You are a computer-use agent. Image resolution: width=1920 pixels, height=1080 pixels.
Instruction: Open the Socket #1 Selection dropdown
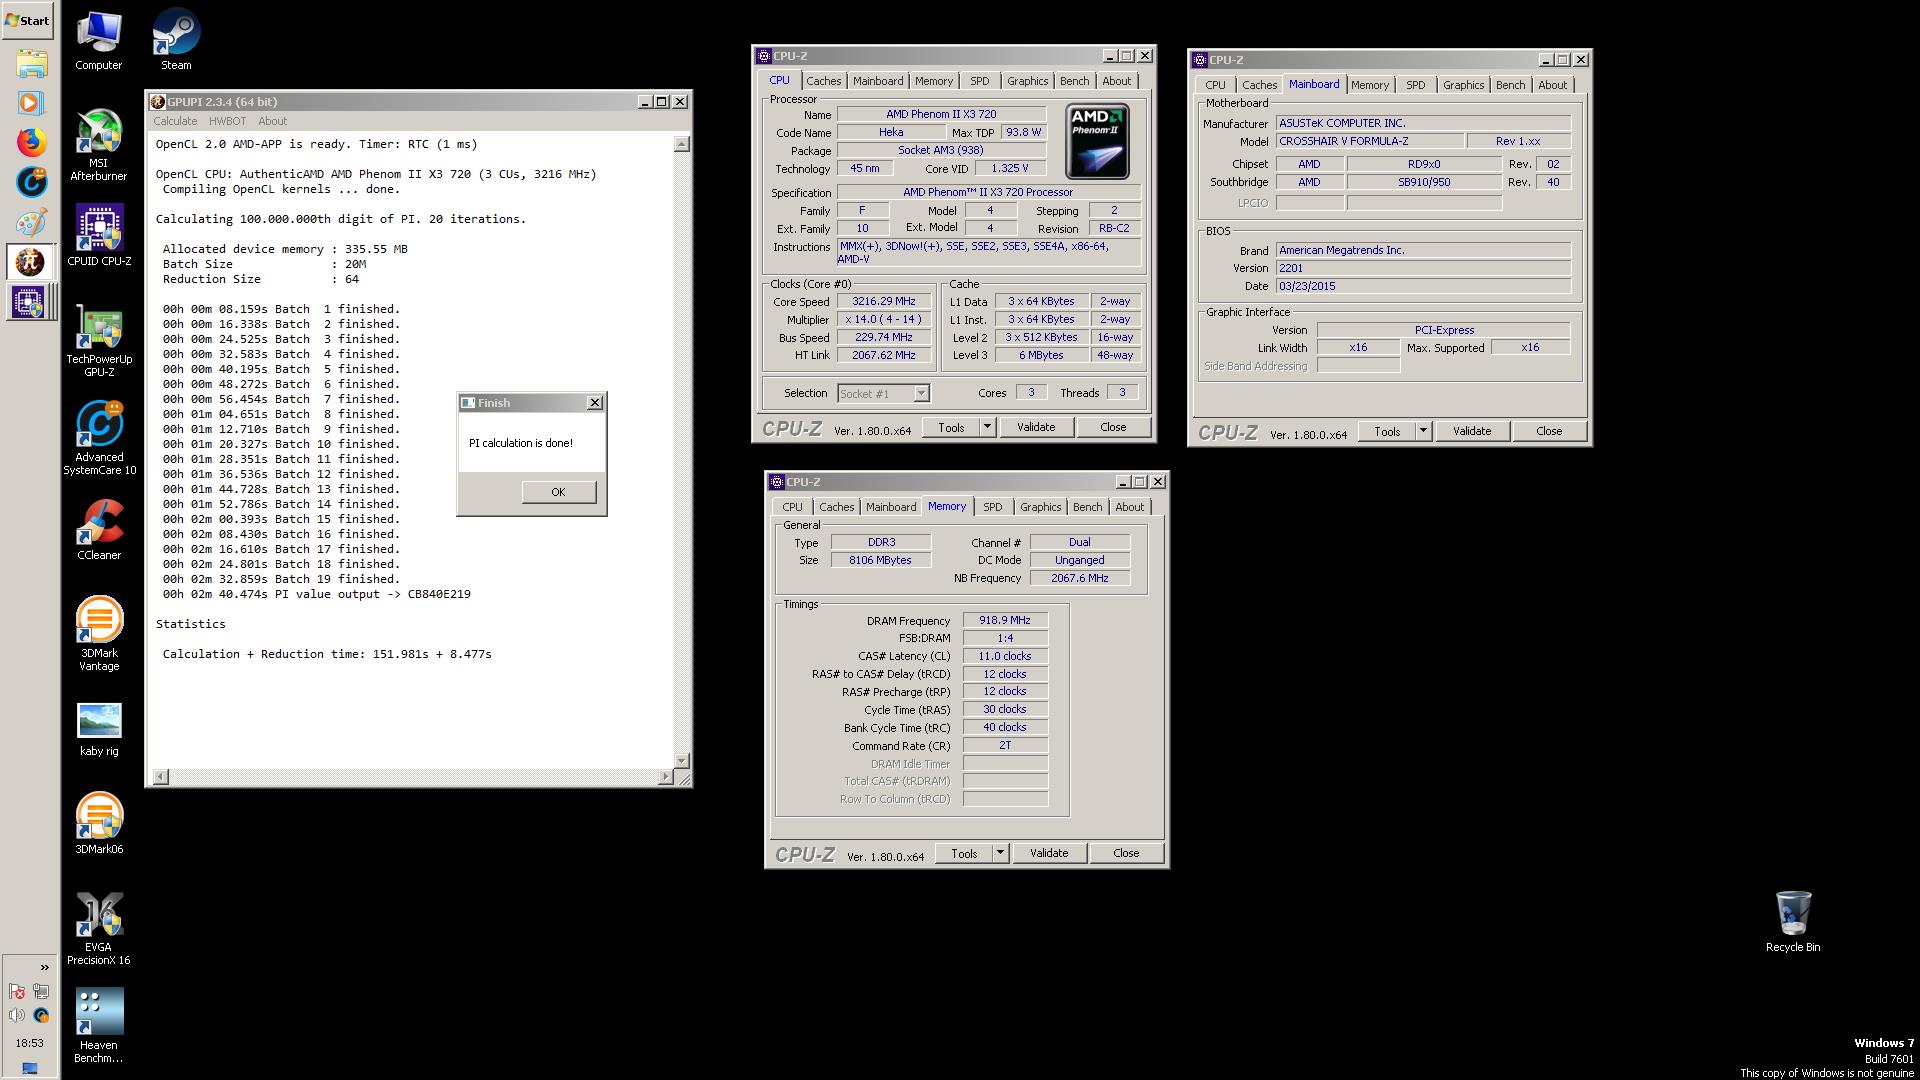(883, 394)
